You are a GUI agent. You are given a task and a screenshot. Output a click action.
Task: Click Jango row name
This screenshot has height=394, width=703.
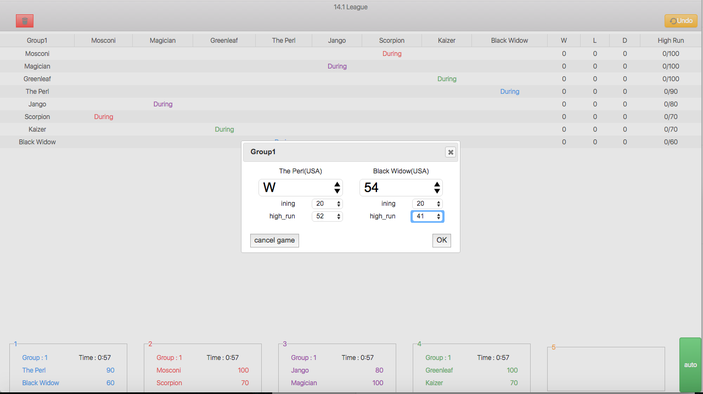37,104
